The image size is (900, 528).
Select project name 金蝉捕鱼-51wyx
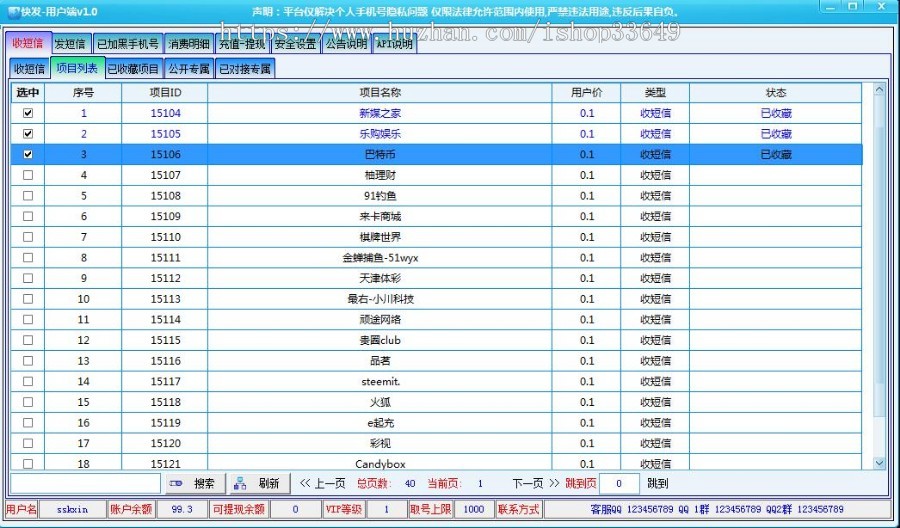tap(380, 258)
